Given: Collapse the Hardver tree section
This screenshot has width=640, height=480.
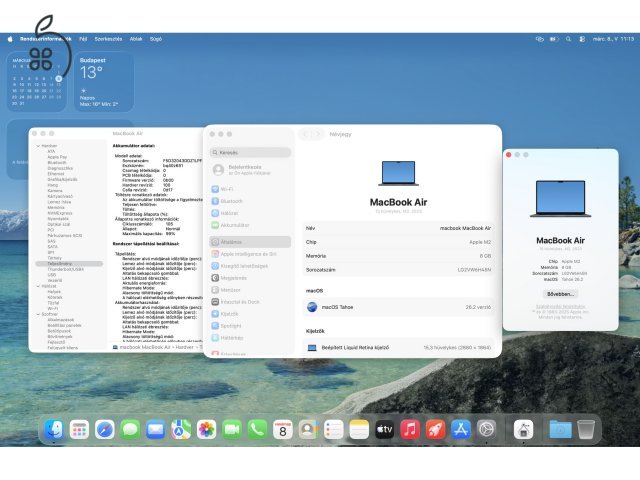Looking at the screenshot, I should pyautogui.click(x=38, y=146).
